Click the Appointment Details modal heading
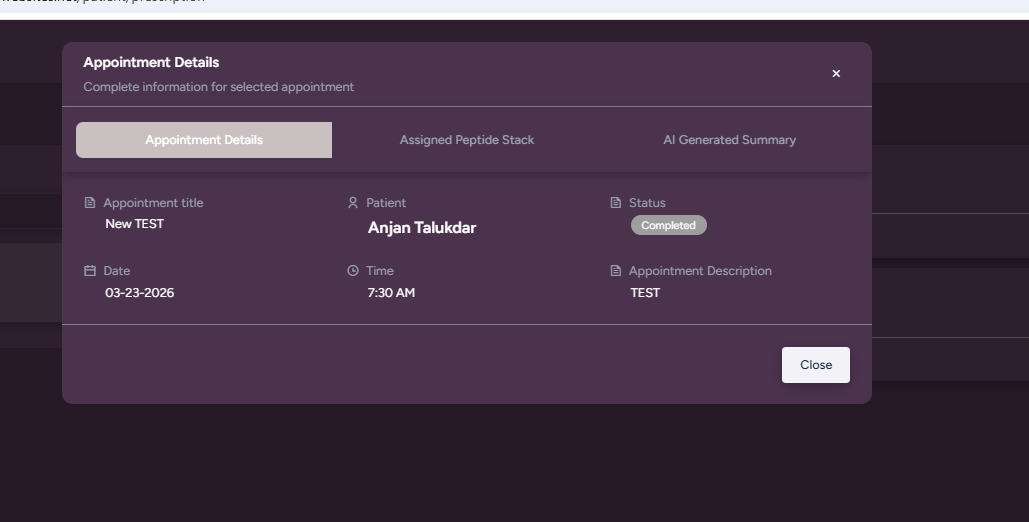This screenshot has width=1029, height=522. 151,62
